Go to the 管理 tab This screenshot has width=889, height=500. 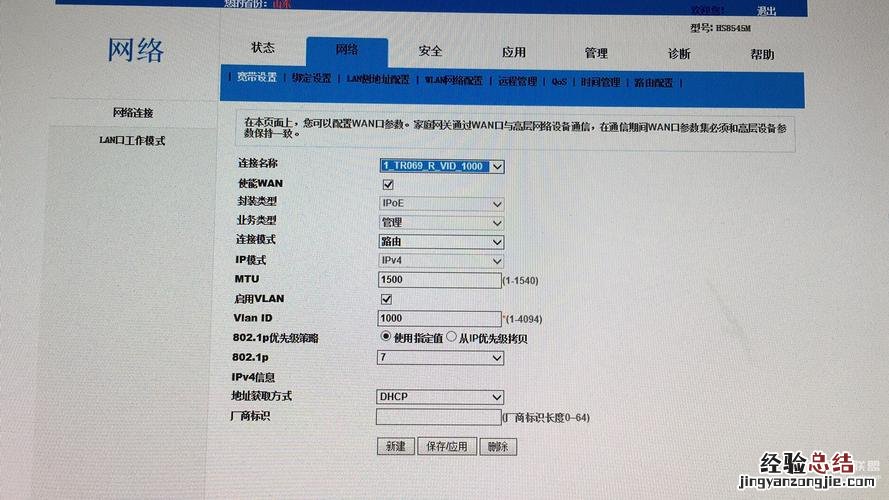(x=596, y=53)
